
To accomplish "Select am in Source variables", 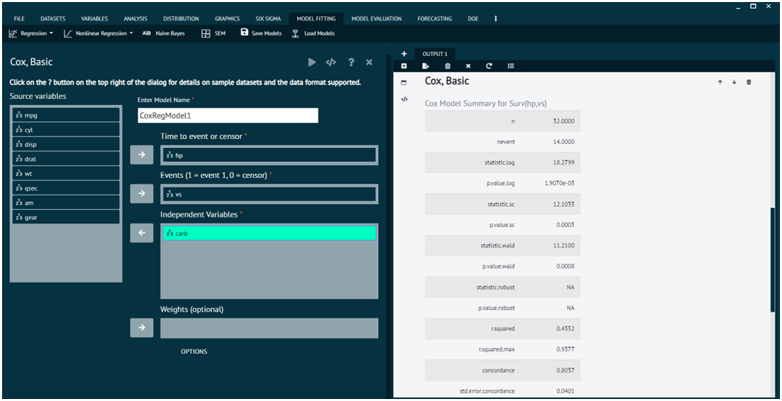I will pos(66,202).
